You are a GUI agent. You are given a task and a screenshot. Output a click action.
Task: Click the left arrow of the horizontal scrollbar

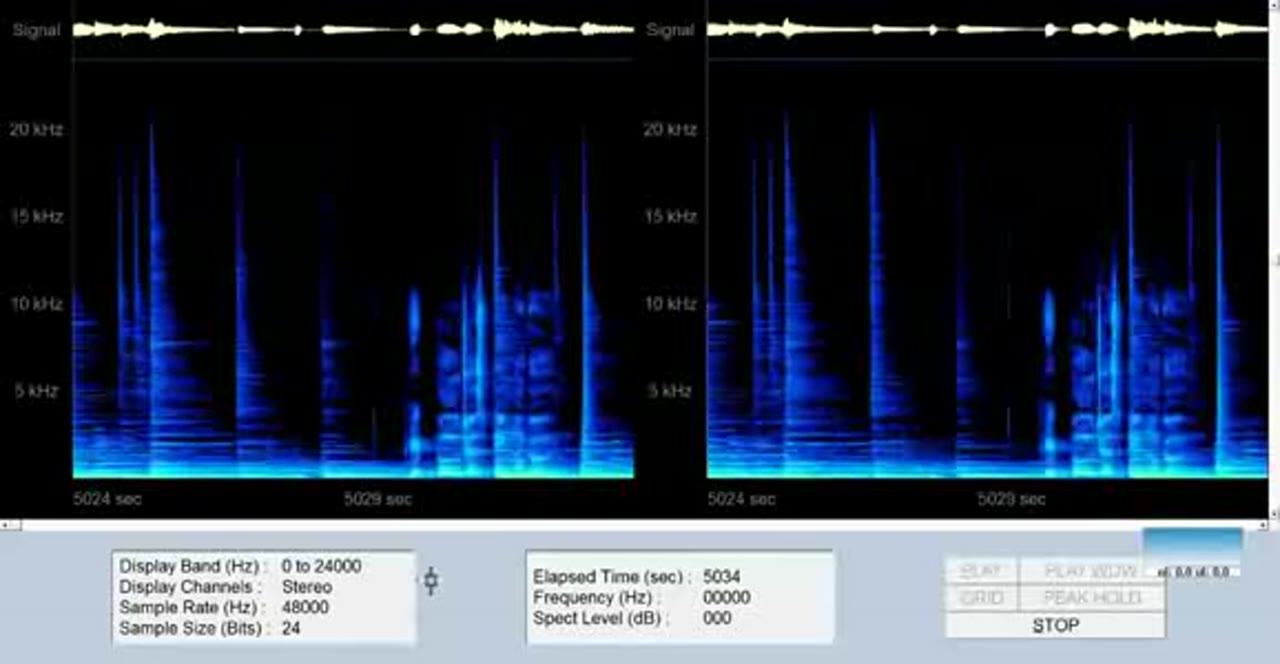(x=5, y=525)
